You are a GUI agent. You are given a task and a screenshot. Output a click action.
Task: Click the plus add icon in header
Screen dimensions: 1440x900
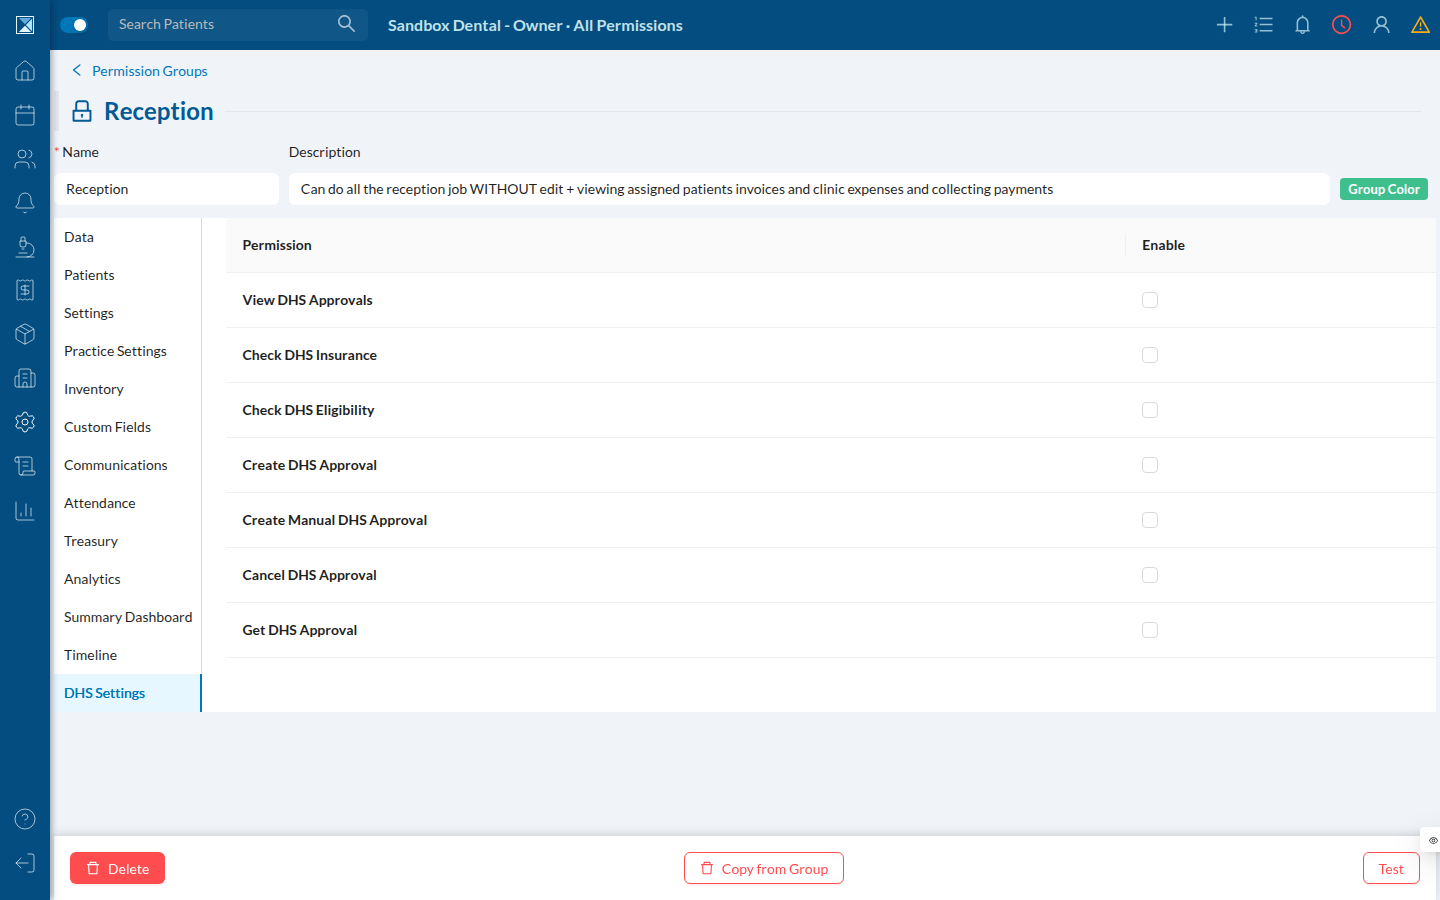(1224, 25)
